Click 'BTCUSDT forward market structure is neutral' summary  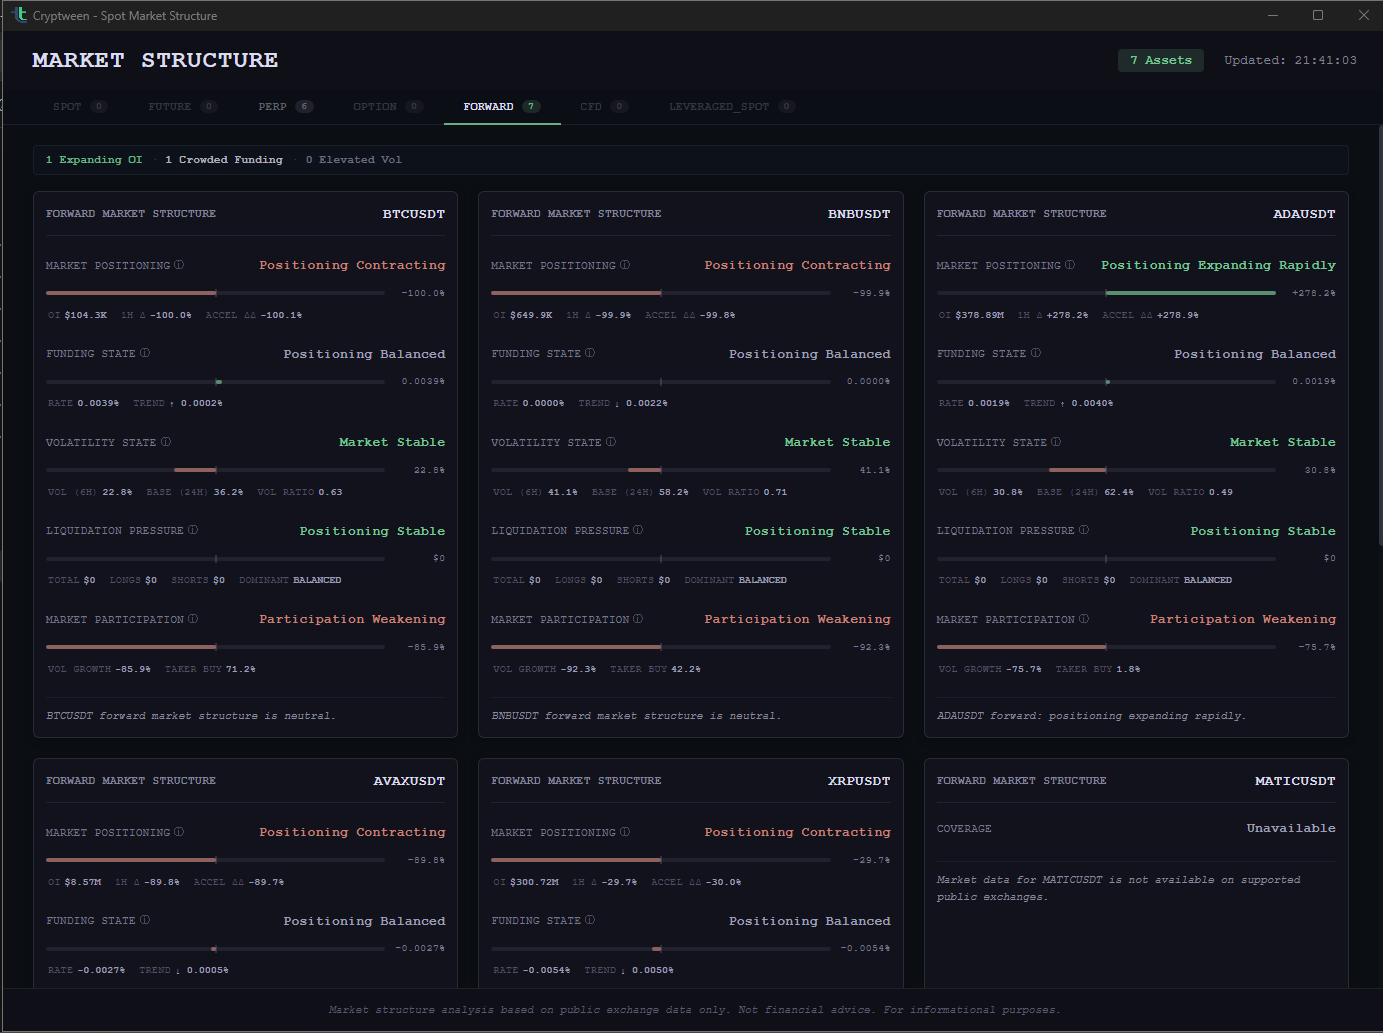tap(191, 716)
